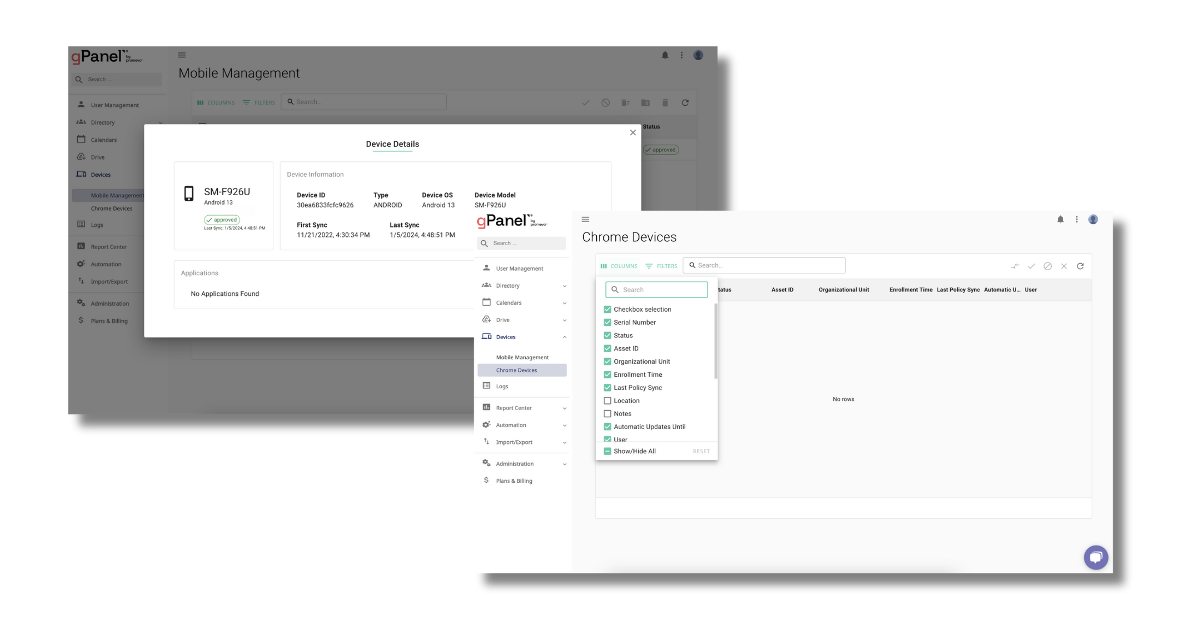Click Drive icon in Mobile Management sidebar

click(81, 157)
